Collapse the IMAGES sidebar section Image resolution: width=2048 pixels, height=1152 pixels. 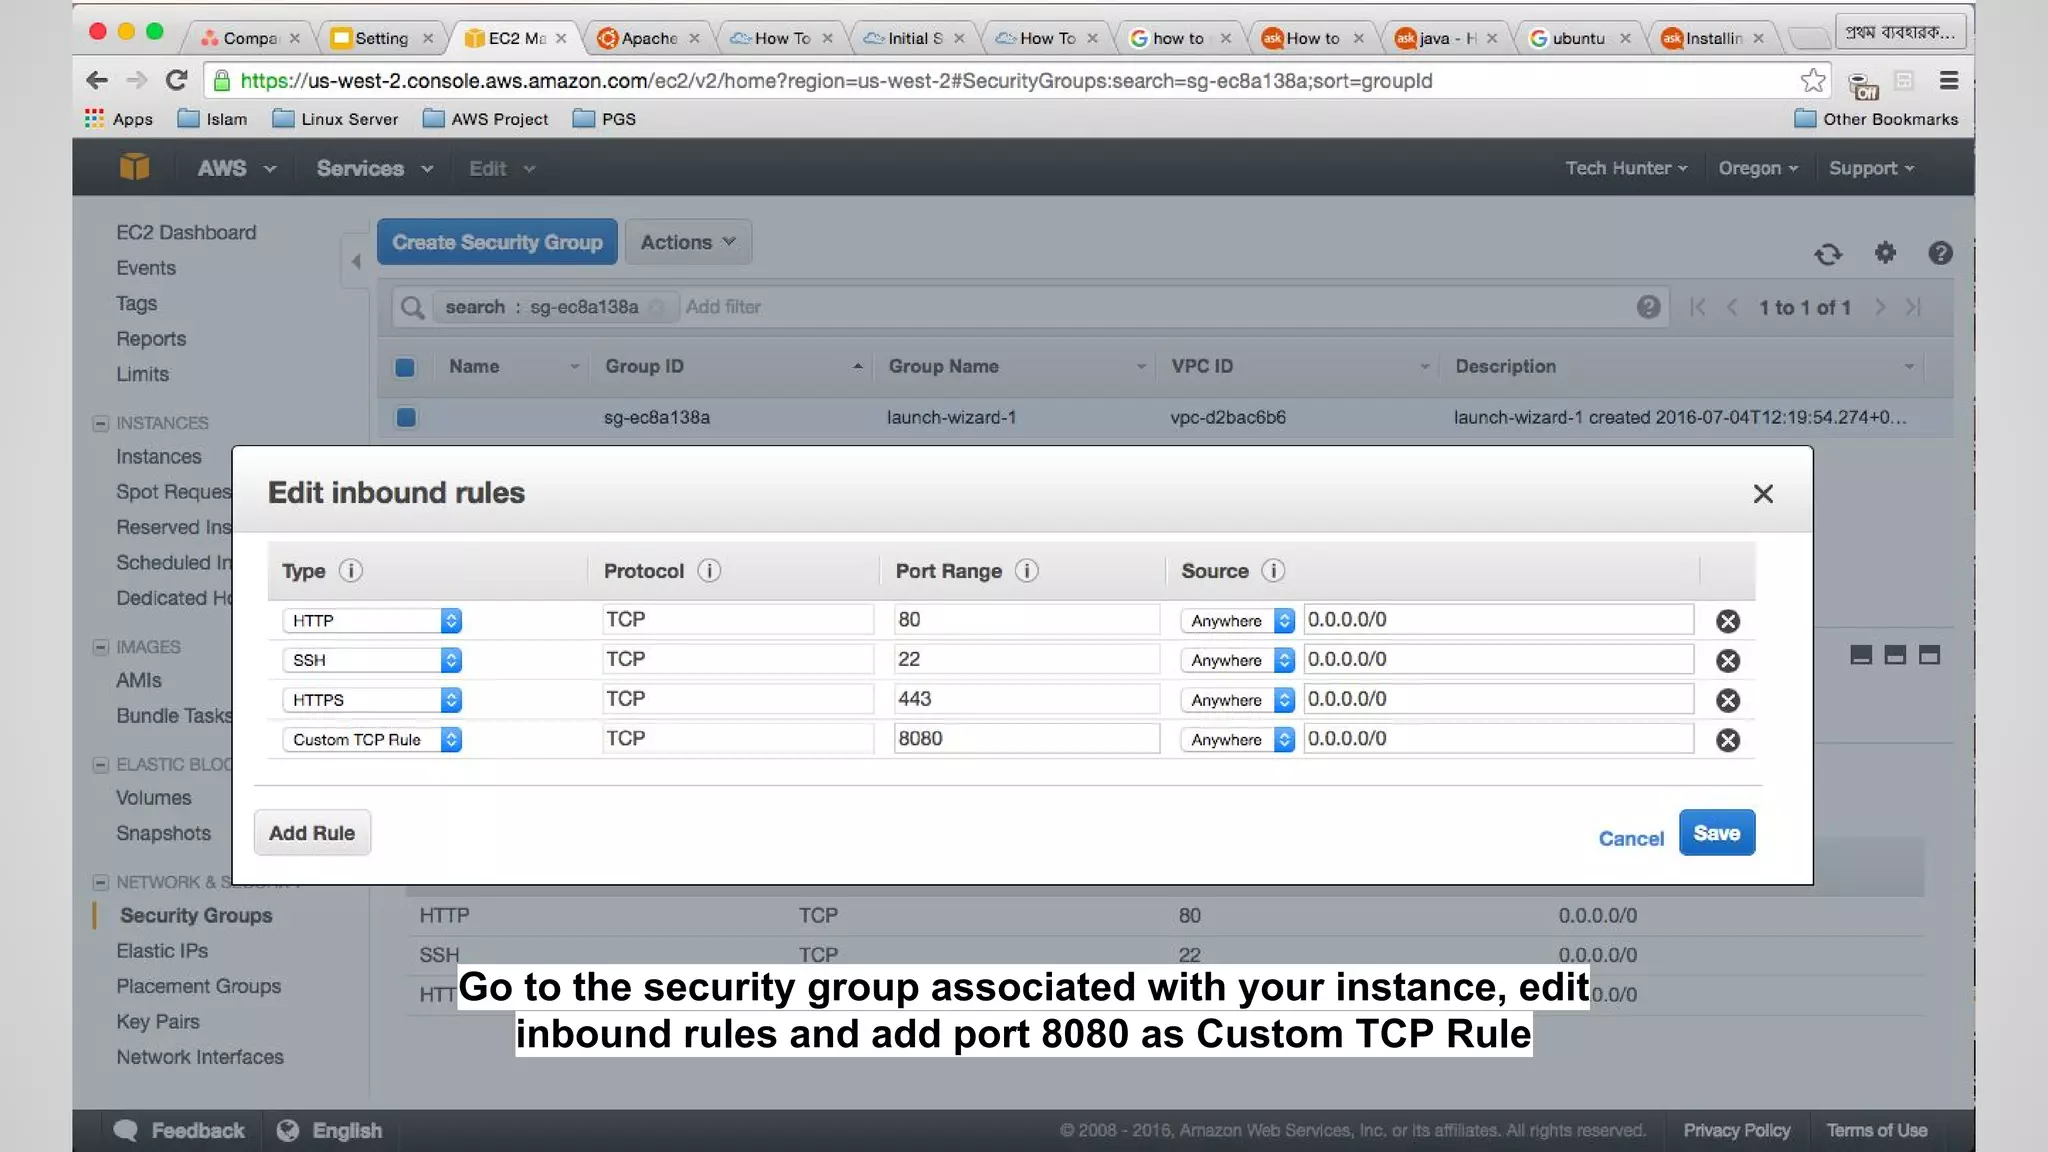click(x=100, y=647)
